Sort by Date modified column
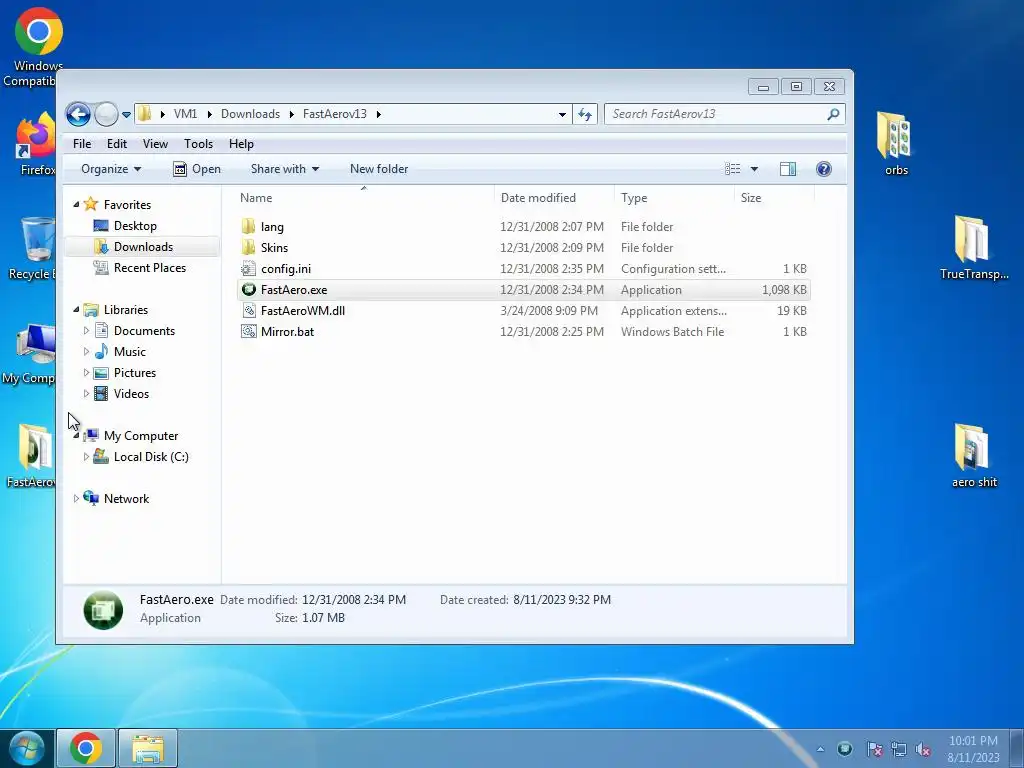The height and width of the screenshot is (768, 1024). pyautogui.click(x=538, y=198)
